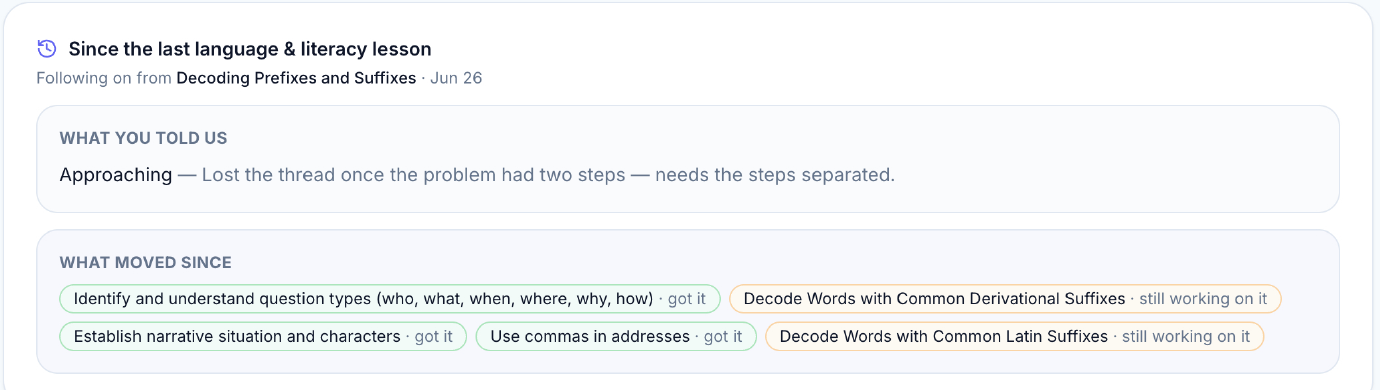Select the 'Decode Words with Common Latin Suffixes' chip

coord(1014,337)
